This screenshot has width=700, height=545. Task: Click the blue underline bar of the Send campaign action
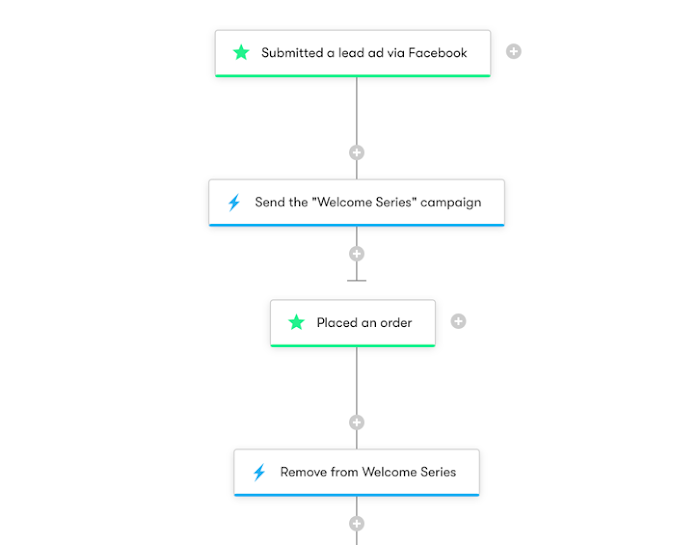tap(357, 225)
